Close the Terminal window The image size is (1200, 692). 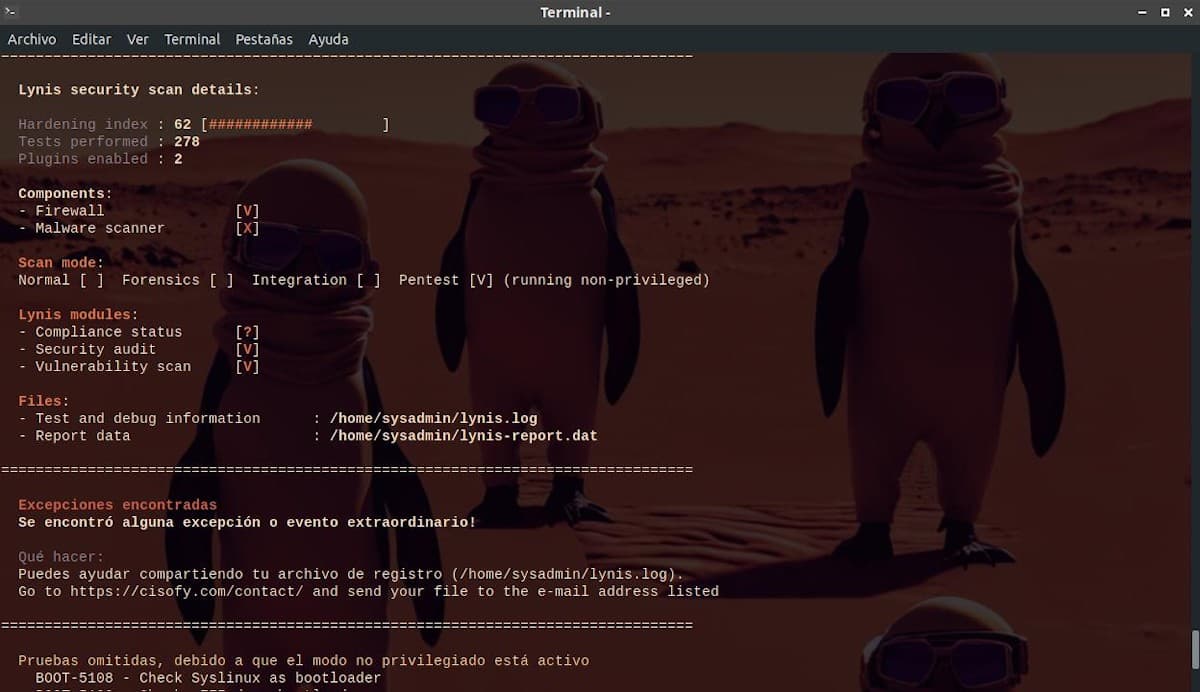tap(1186, 12)
